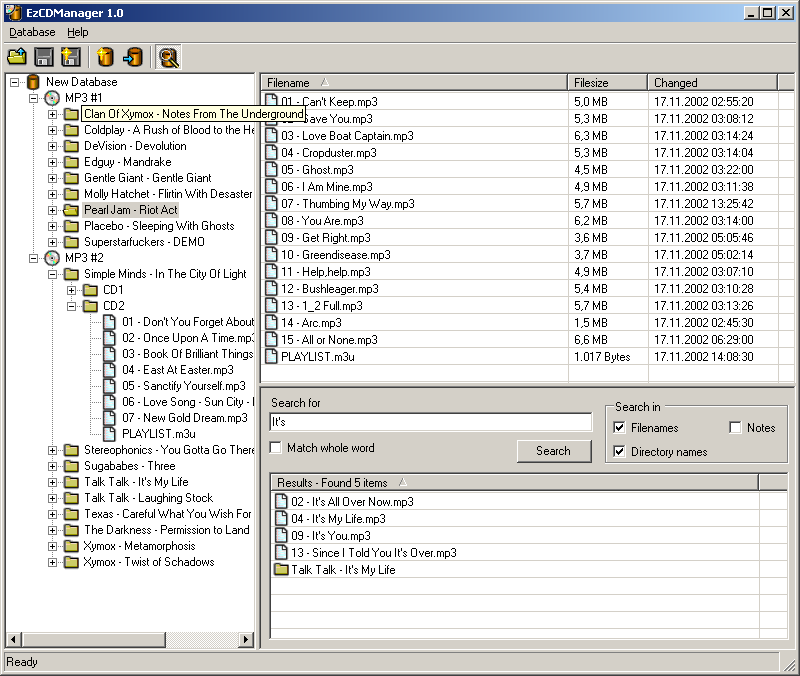Viewport: 800px width, 676px height.
Task: Click file icon of PLAYLIST.m3u in file list
Action: (271, 357)
